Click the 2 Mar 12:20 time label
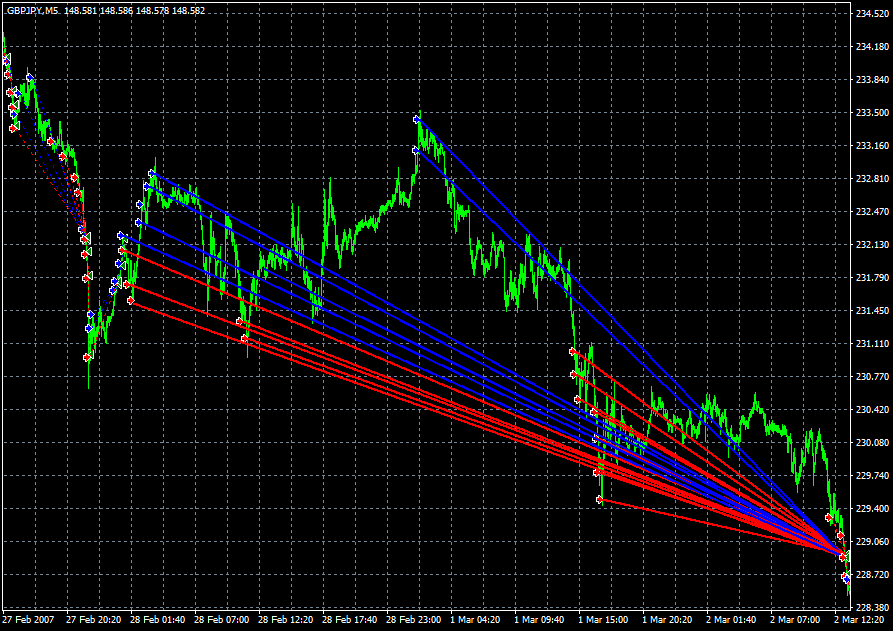Viewport: 893px width, 631px height. point(861,620)
